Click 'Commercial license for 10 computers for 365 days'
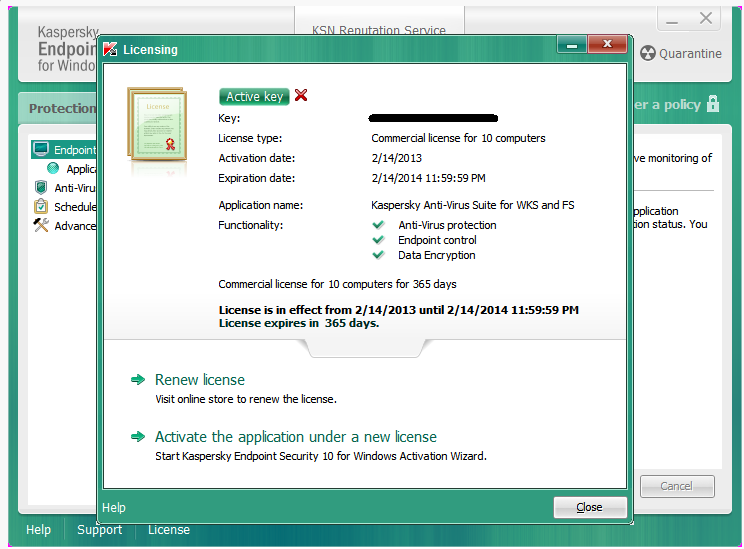 coord(337,284)
